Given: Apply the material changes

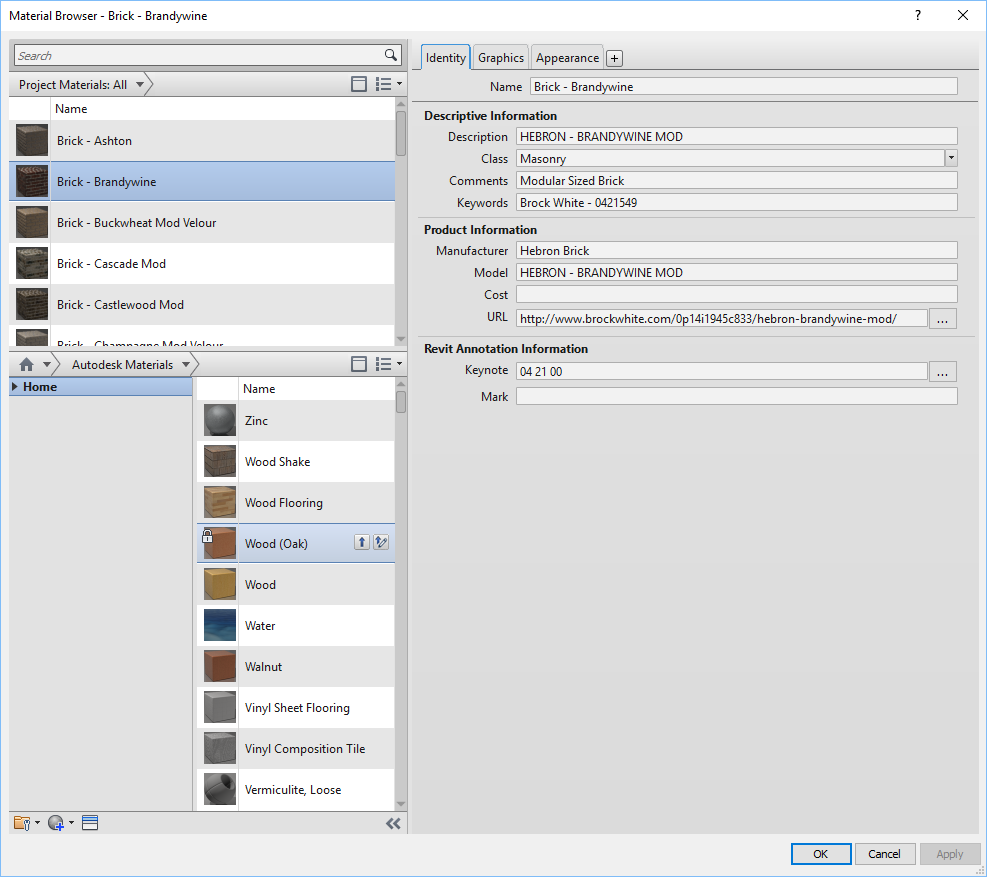Looking at the screenshot, I should (x=949, y=853).
